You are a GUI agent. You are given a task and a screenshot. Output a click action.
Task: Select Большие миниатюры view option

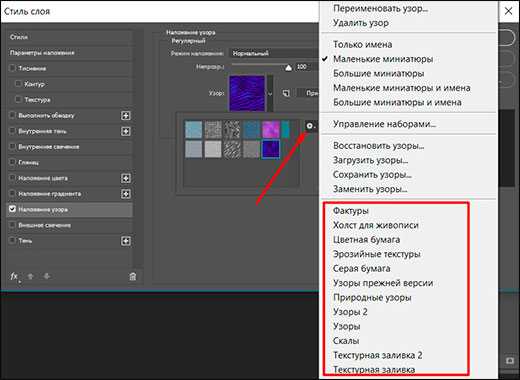pyautogui.click(x=379, y=73)
